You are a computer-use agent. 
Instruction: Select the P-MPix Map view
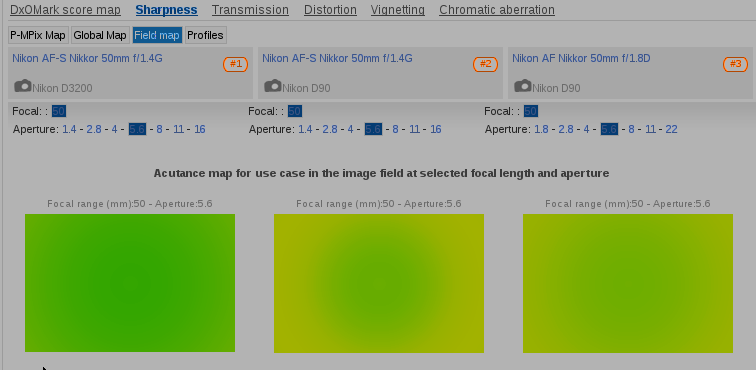coord(38,35)
